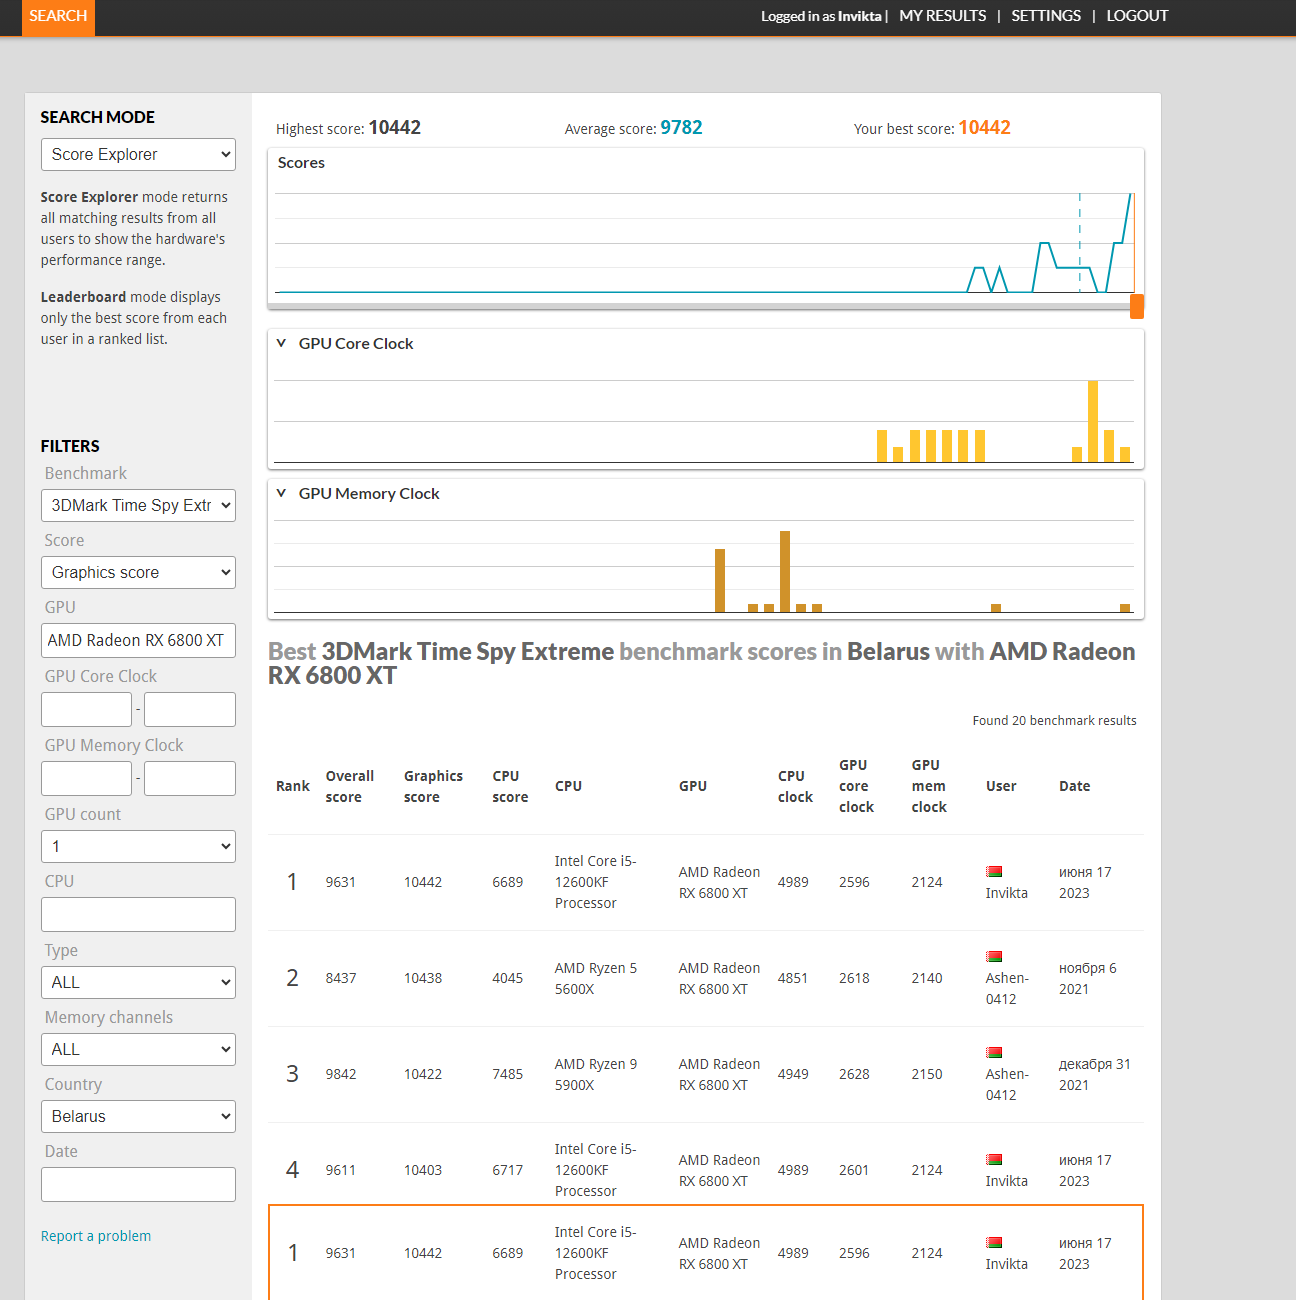This screenshot has height=1300, width=1296.
Task: Click CPU score 4045
Action: point(507,978)
